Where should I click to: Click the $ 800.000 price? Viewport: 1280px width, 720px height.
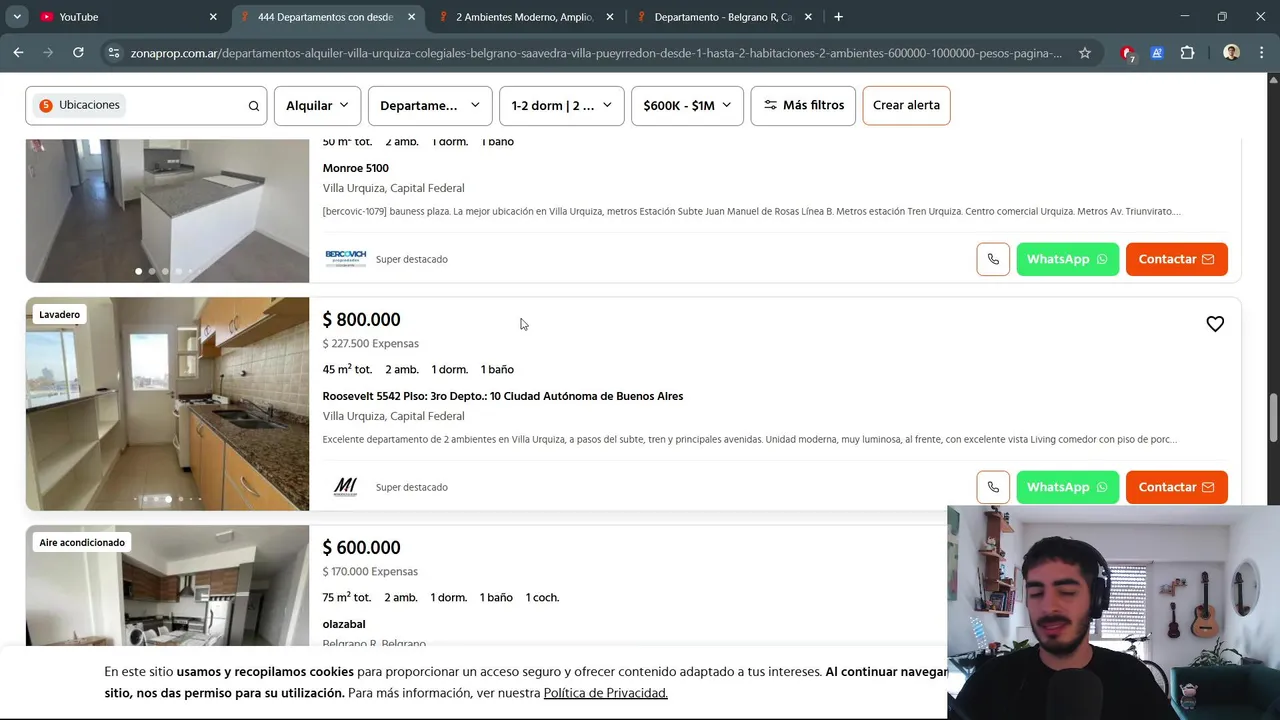361,320
